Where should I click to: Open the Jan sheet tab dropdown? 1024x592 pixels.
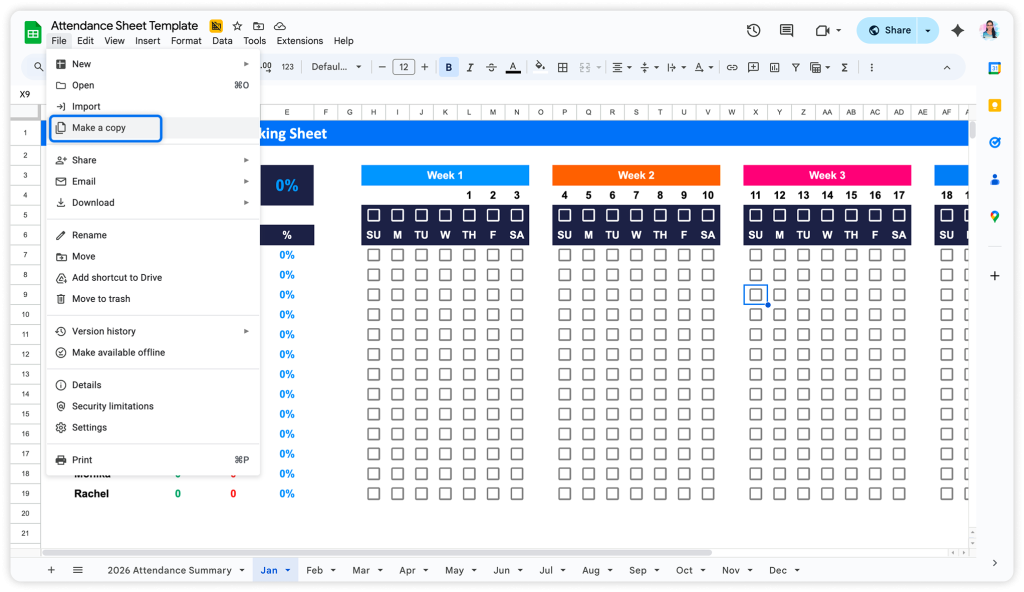point(288,569)
